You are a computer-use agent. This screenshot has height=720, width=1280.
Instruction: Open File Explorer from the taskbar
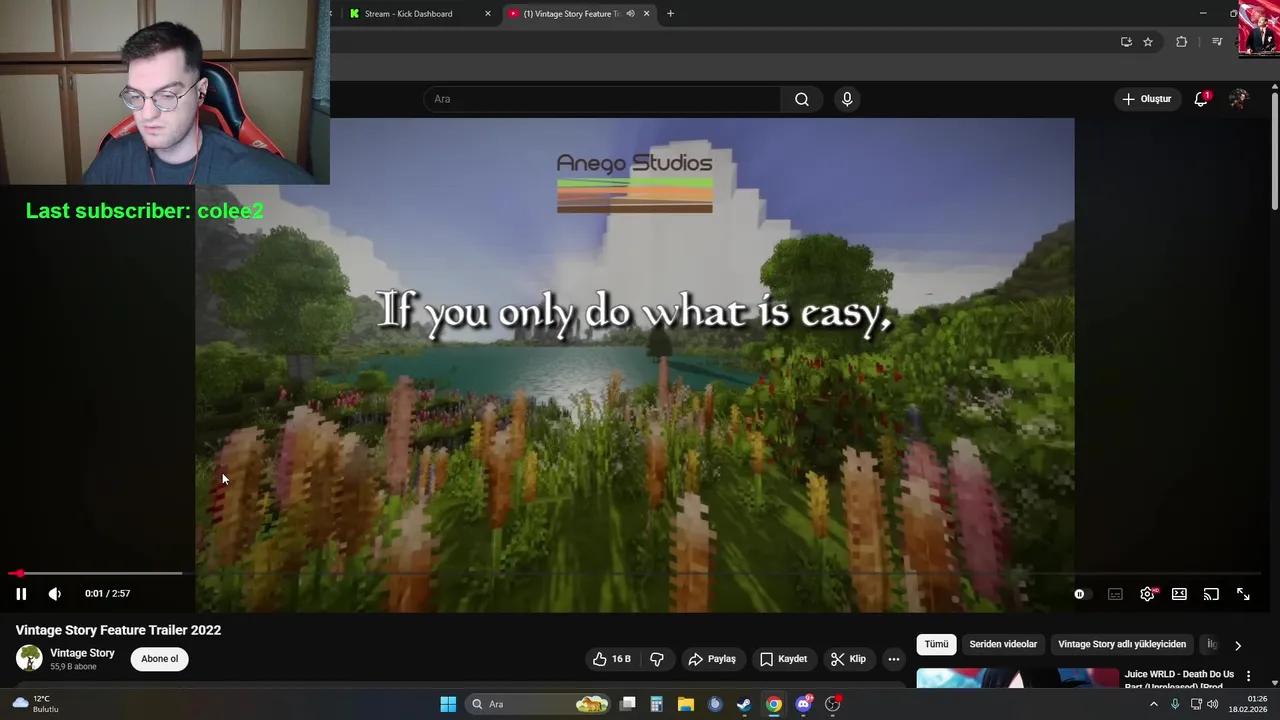(685, 704)
